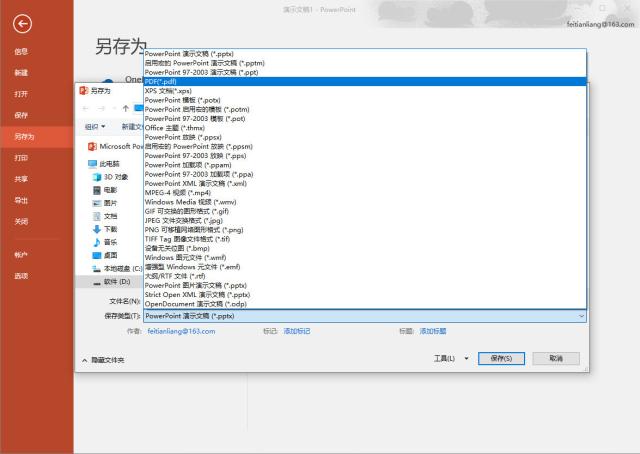The width and height of the screenshot is (640, 454).
Task: Select PowerPoint 97-2003 加载项 (*.ppa)
Action: [365, 174]
